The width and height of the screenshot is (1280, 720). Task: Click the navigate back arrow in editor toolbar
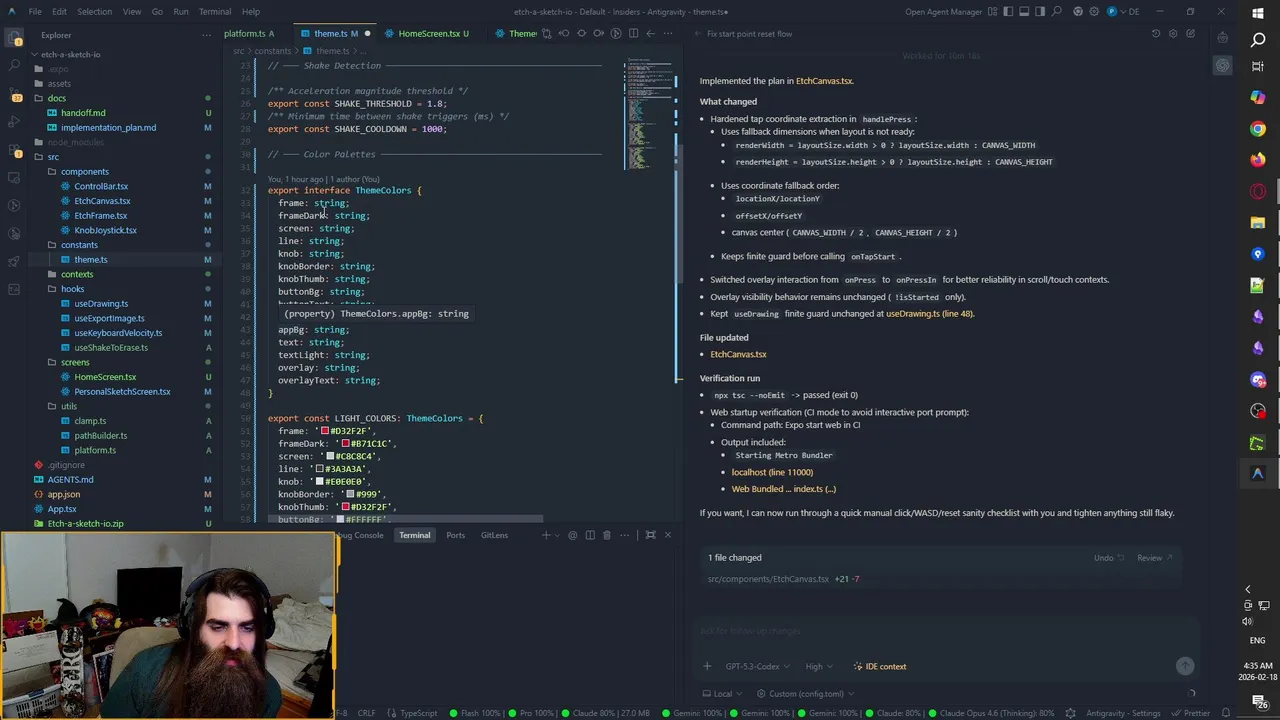point(650,33)
